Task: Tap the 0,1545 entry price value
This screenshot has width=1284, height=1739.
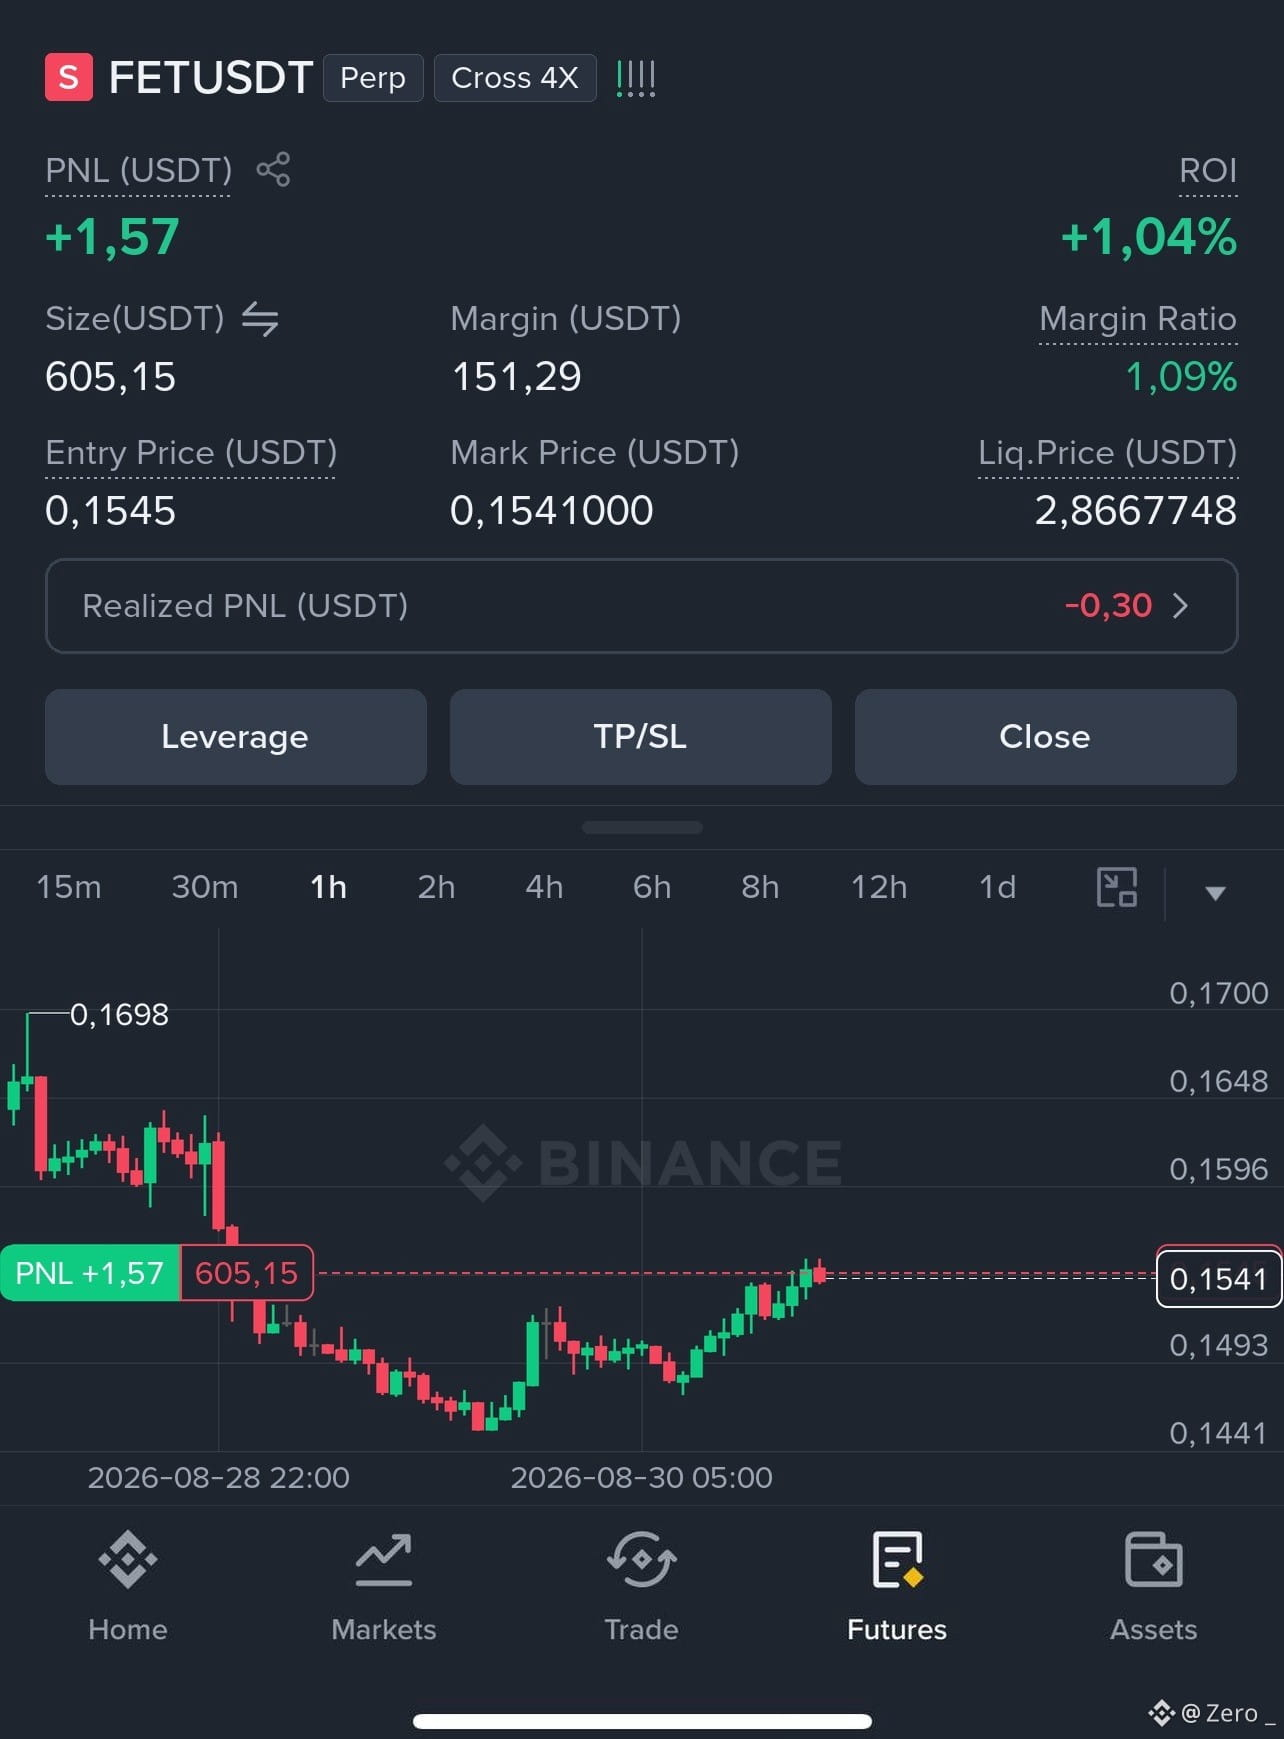Action: click(110, 511)
